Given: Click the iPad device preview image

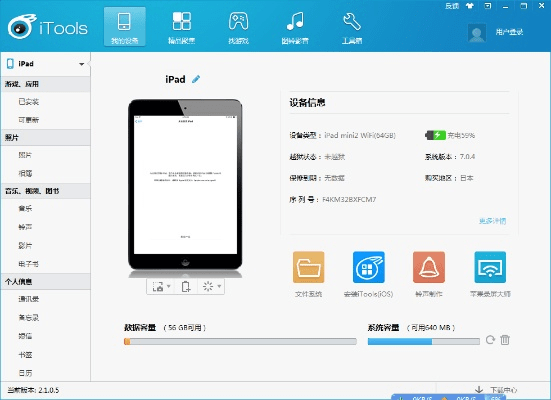Looking at the screenshot, I should click(x=185, y=185).
